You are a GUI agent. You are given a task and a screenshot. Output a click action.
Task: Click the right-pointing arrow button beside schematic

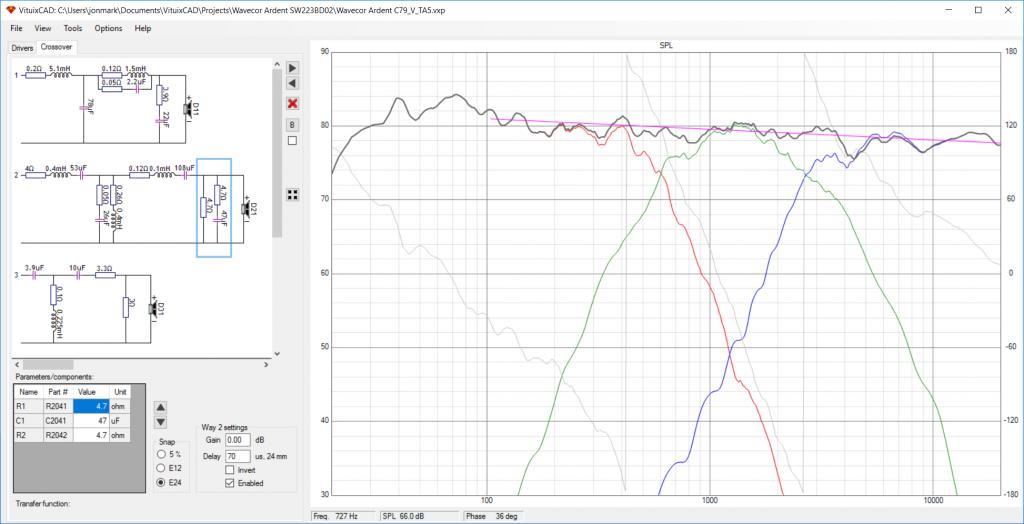[293, 68]
